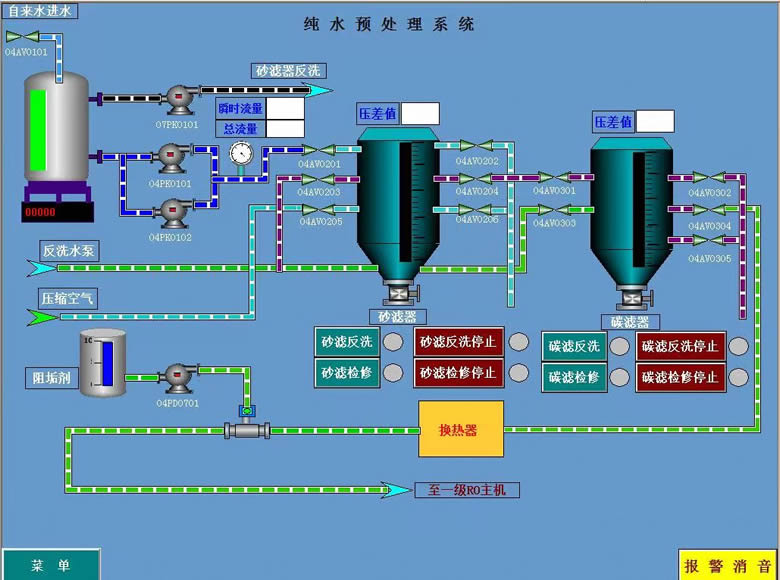
Task: Toggle indicator light beside 碳滤检修停止
Action: 738,377
